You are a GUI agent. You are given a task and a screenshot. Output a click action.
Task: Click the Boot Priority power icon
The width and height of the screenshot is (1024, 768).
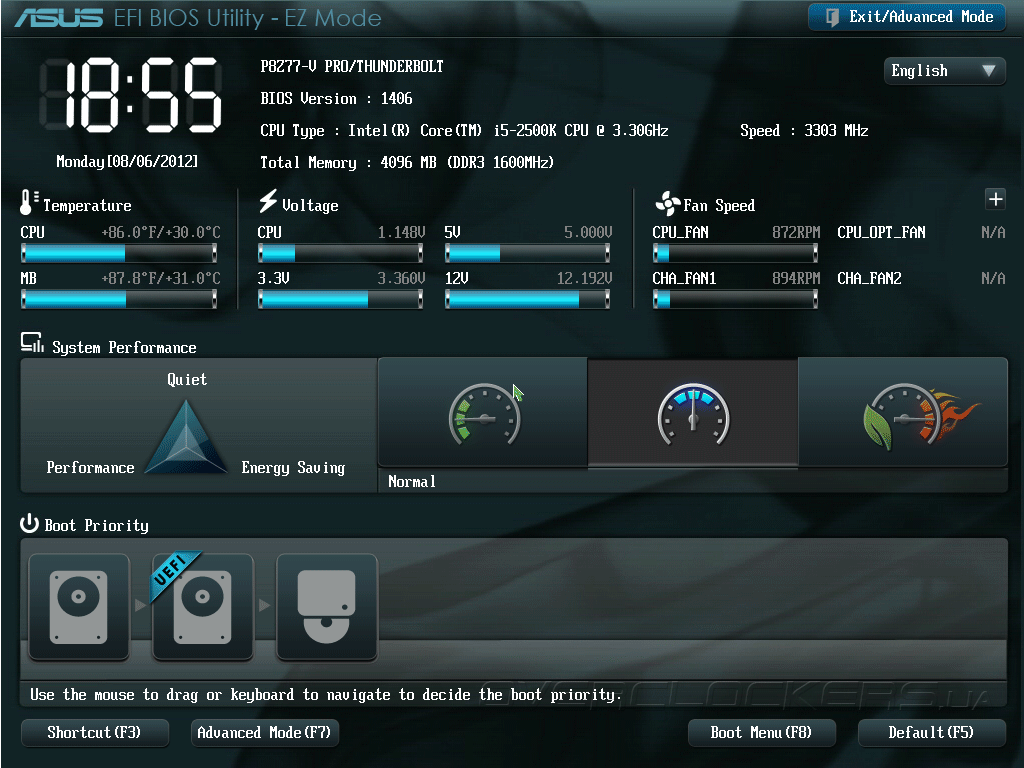(29, 524)
